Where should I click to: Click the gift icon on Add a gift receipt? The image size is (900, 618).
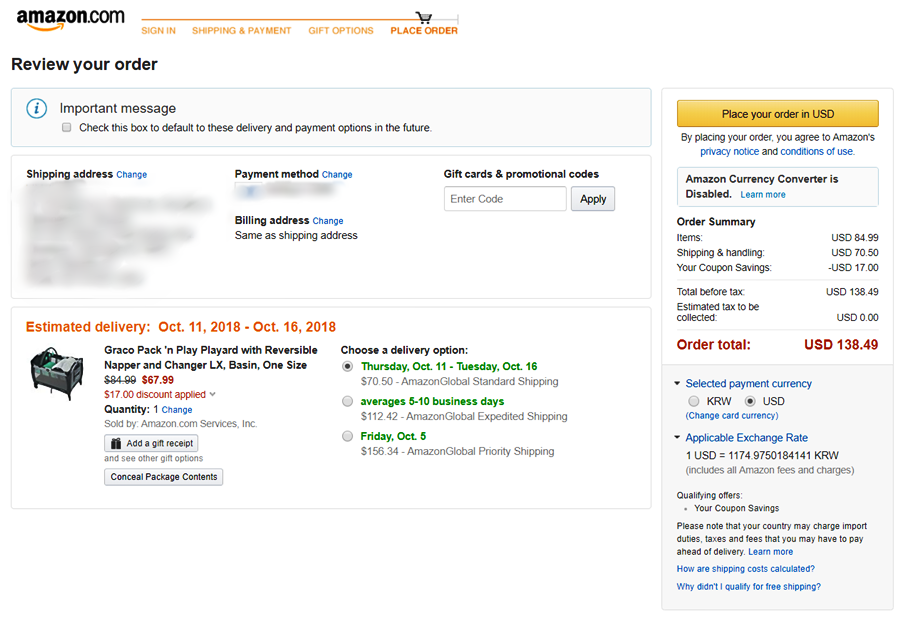(117, 443)
